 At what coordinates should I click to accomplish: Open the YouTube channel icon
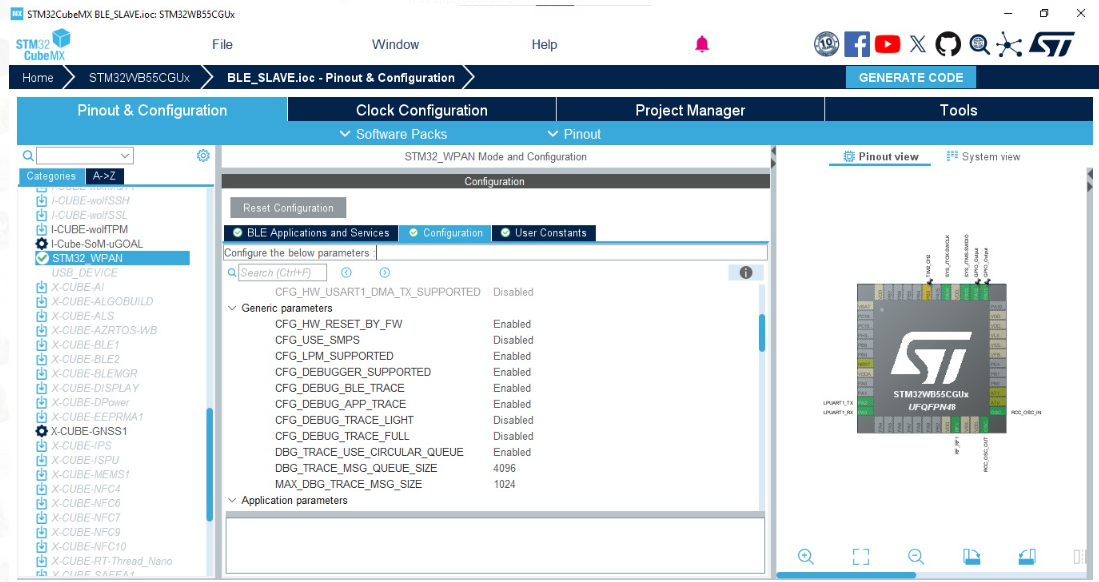[x=888, y=42]
